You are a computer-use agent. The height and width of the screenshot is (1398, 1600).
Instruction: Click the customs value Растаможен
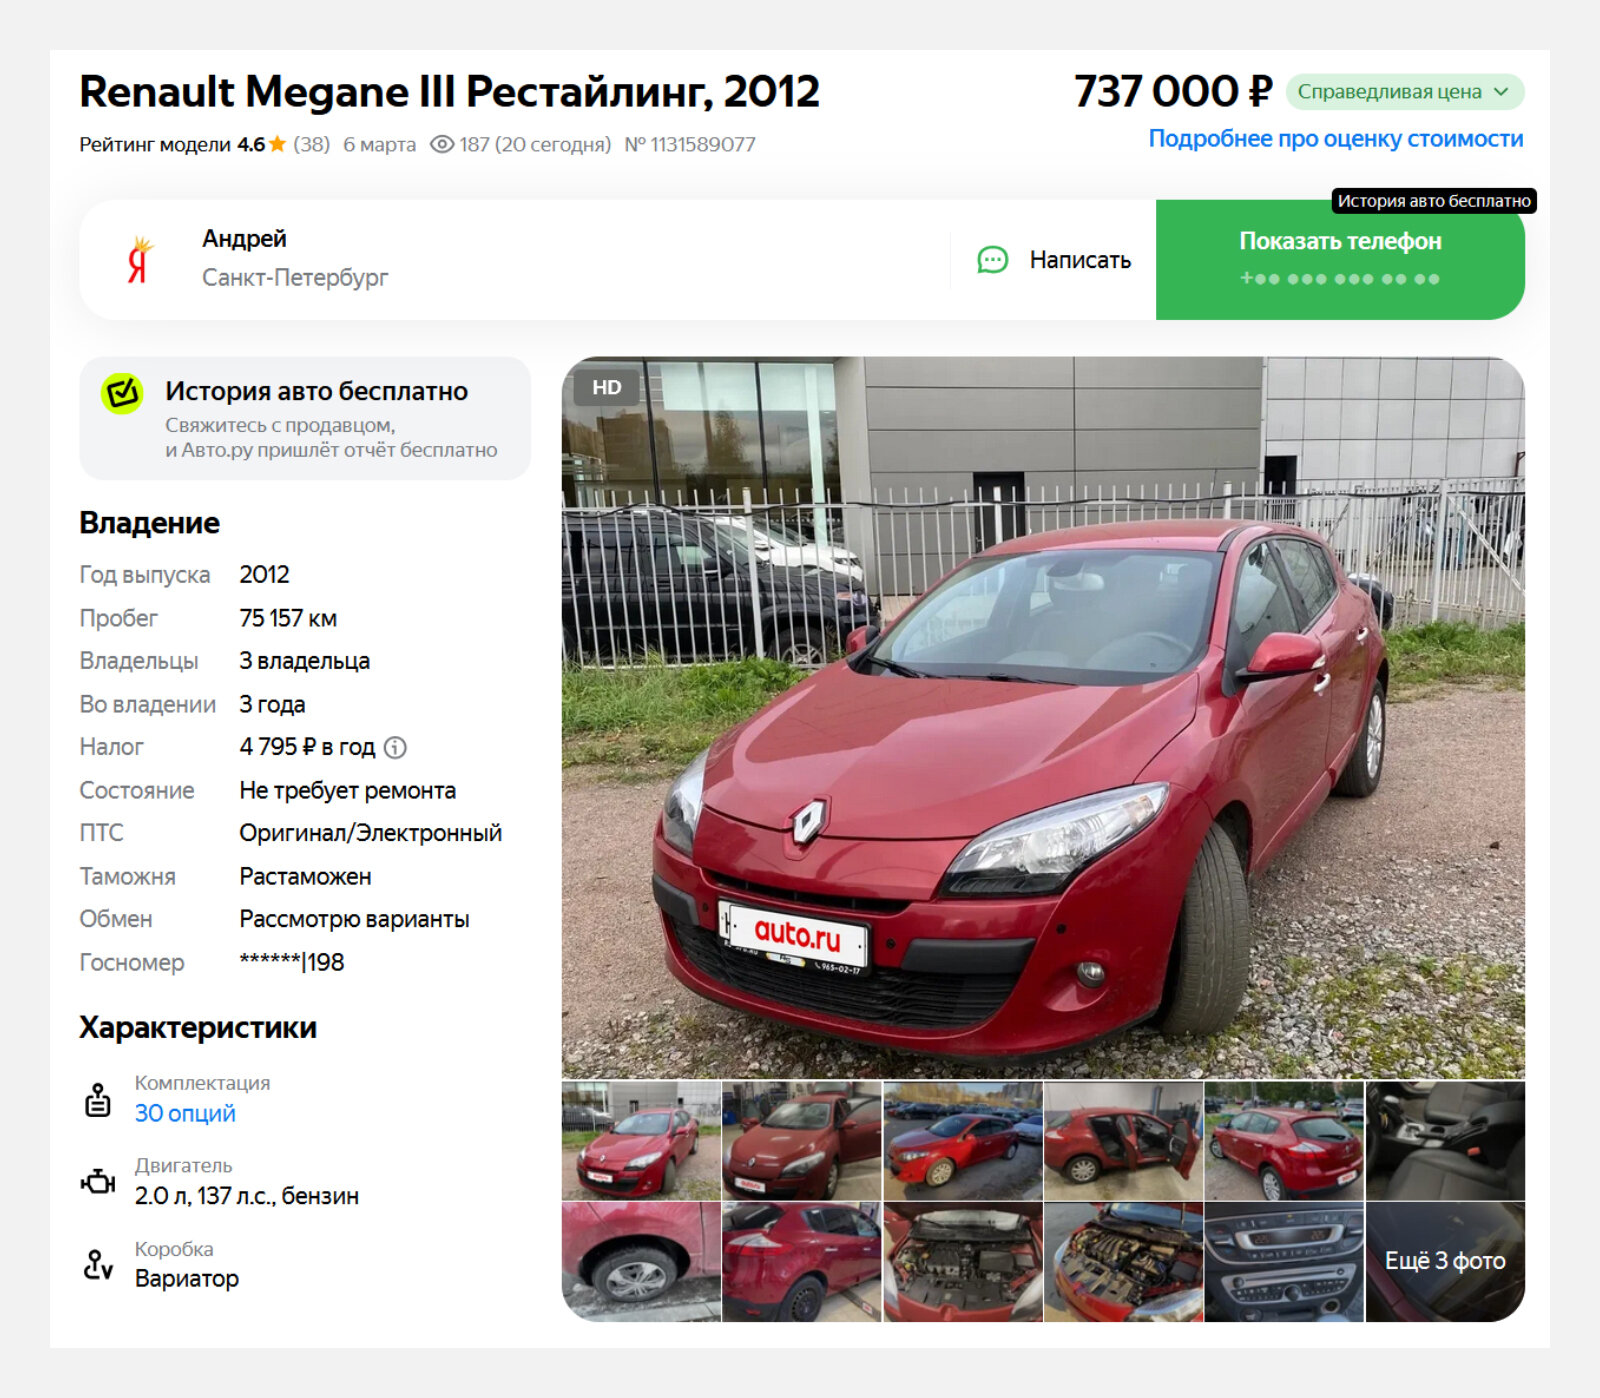pyautogui.click(x=305, y=877)
